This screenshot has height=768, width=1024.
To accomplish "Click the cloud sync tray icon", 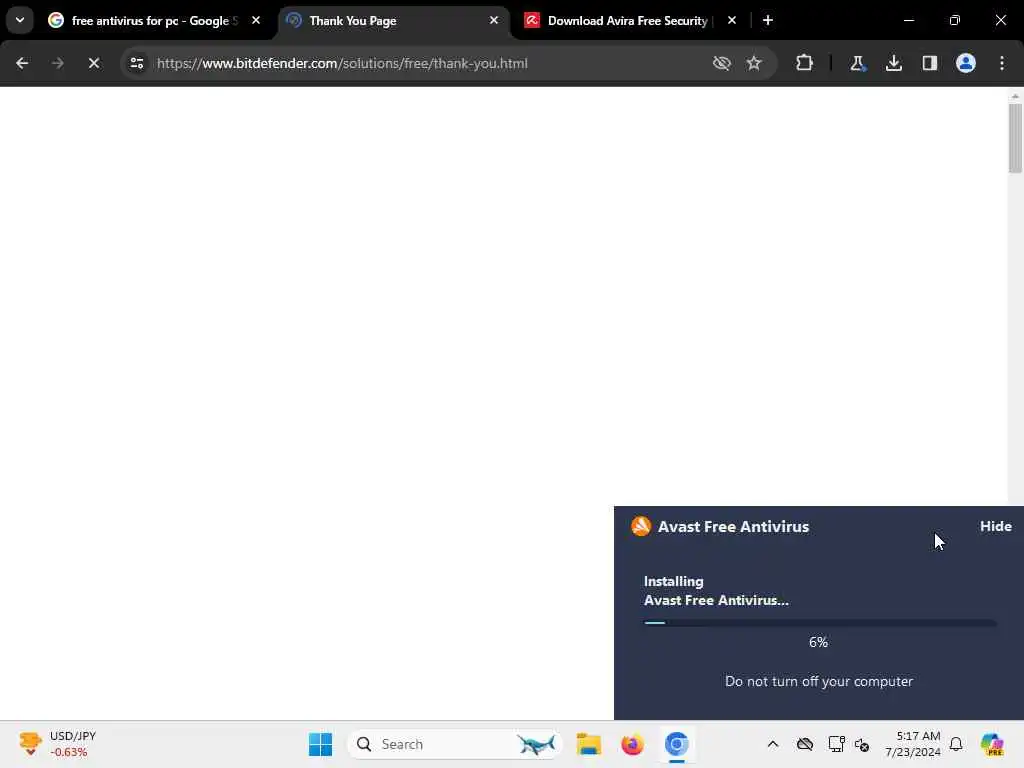I will [x=805, y=744].
